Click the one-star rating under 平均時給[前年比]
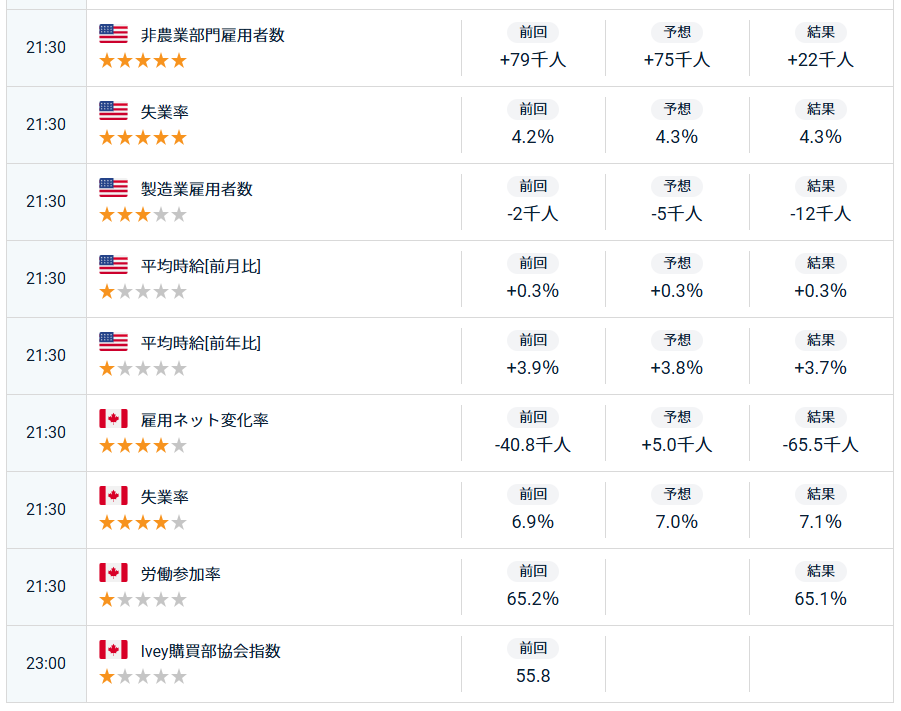Viewport: 901px width, 711px height. (143, 368)
